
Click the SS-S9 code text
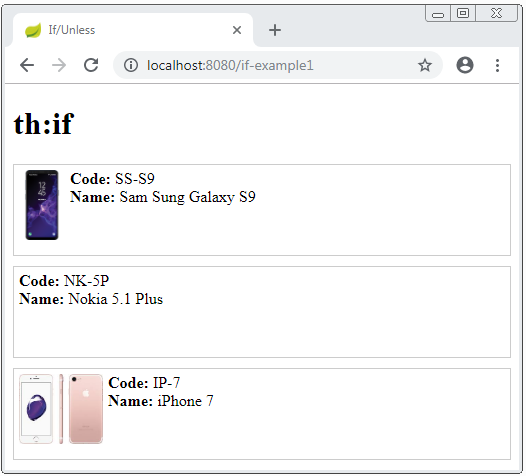(x=135, y=179)
